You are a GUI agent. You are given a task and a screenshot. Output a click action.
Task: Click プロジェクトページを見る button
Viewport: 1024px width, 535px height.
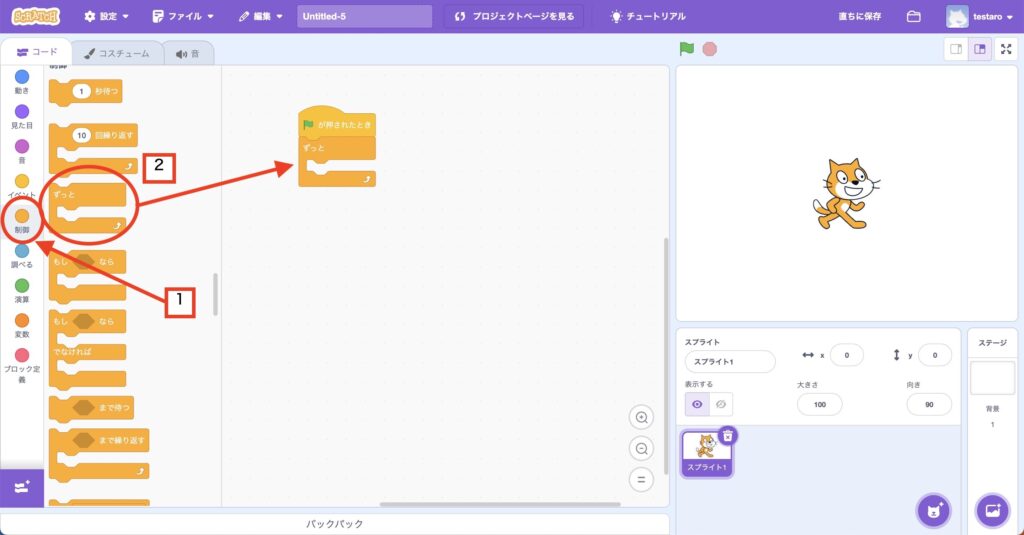point(515,16)
